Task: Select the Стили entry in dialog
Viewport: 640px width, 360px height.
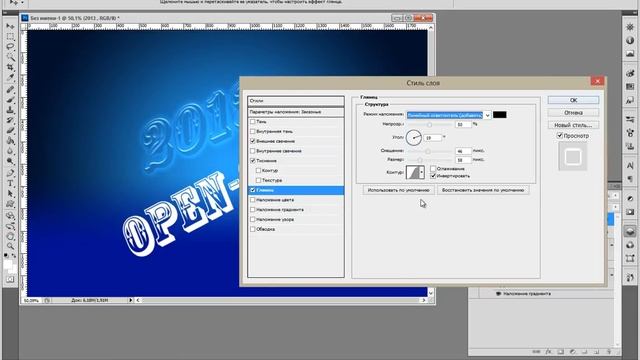Action: 296,100
